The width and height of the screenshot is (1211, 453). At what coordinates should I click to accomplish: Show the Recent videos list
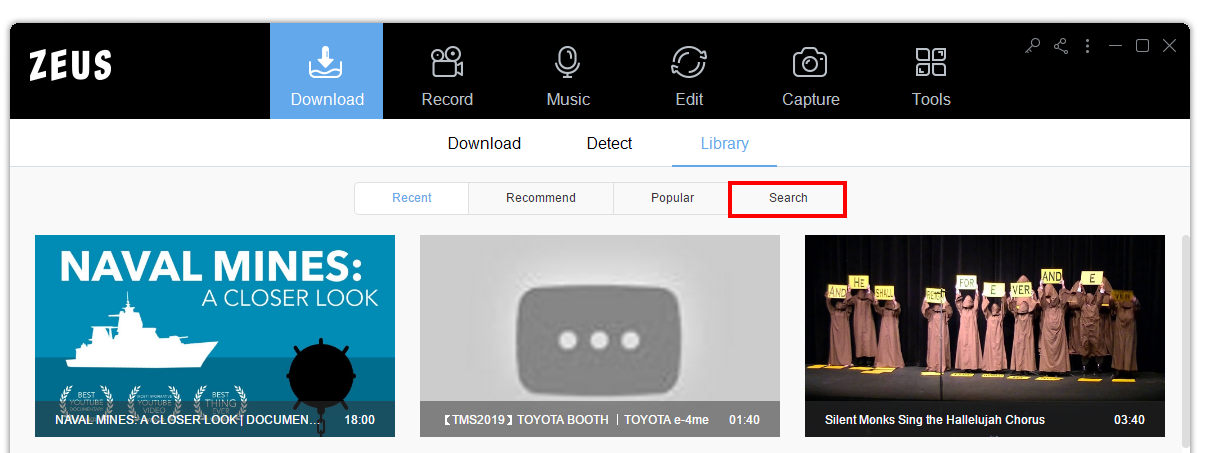pyautogui.click(x=412, y=198)
